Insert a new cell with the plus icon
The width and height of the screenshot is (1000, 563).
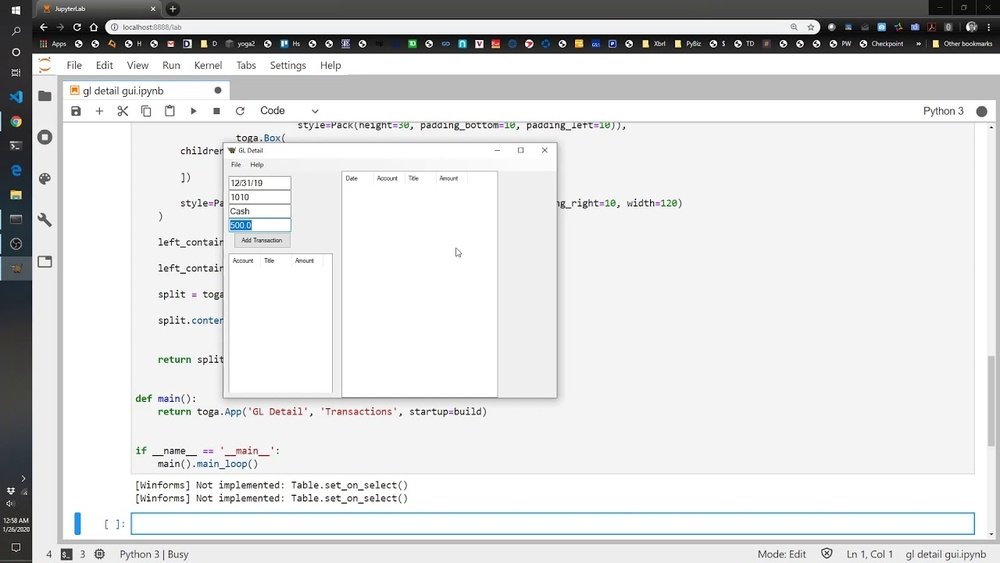[99, 111]
